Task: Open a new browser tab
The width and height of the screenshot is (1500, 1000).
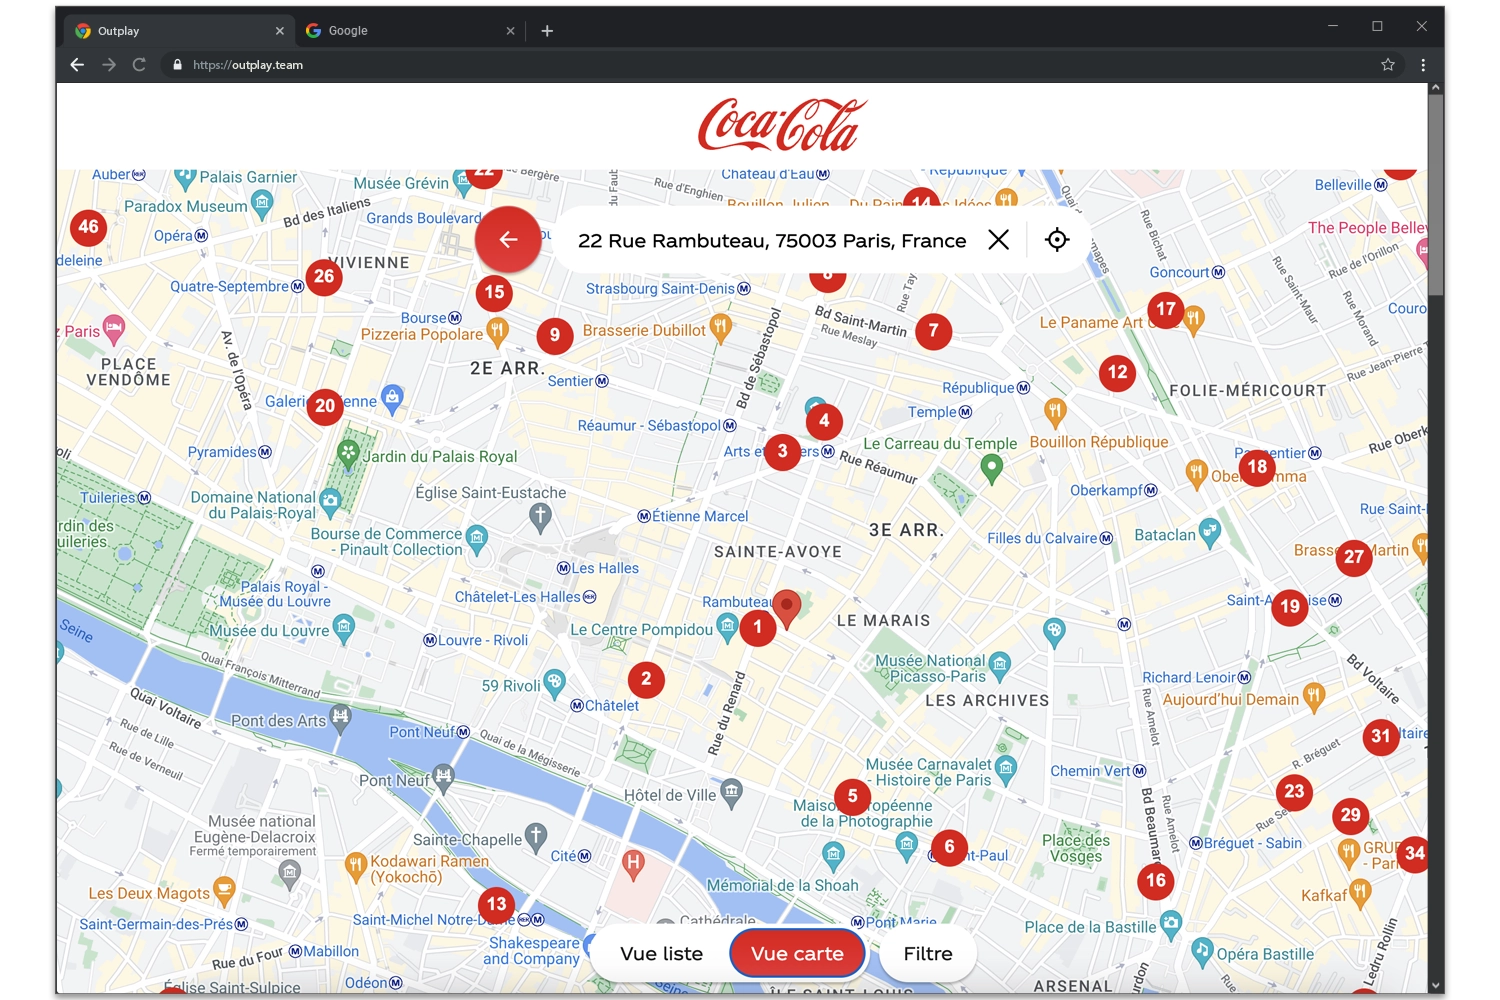Action: click(x=547, y=31)
